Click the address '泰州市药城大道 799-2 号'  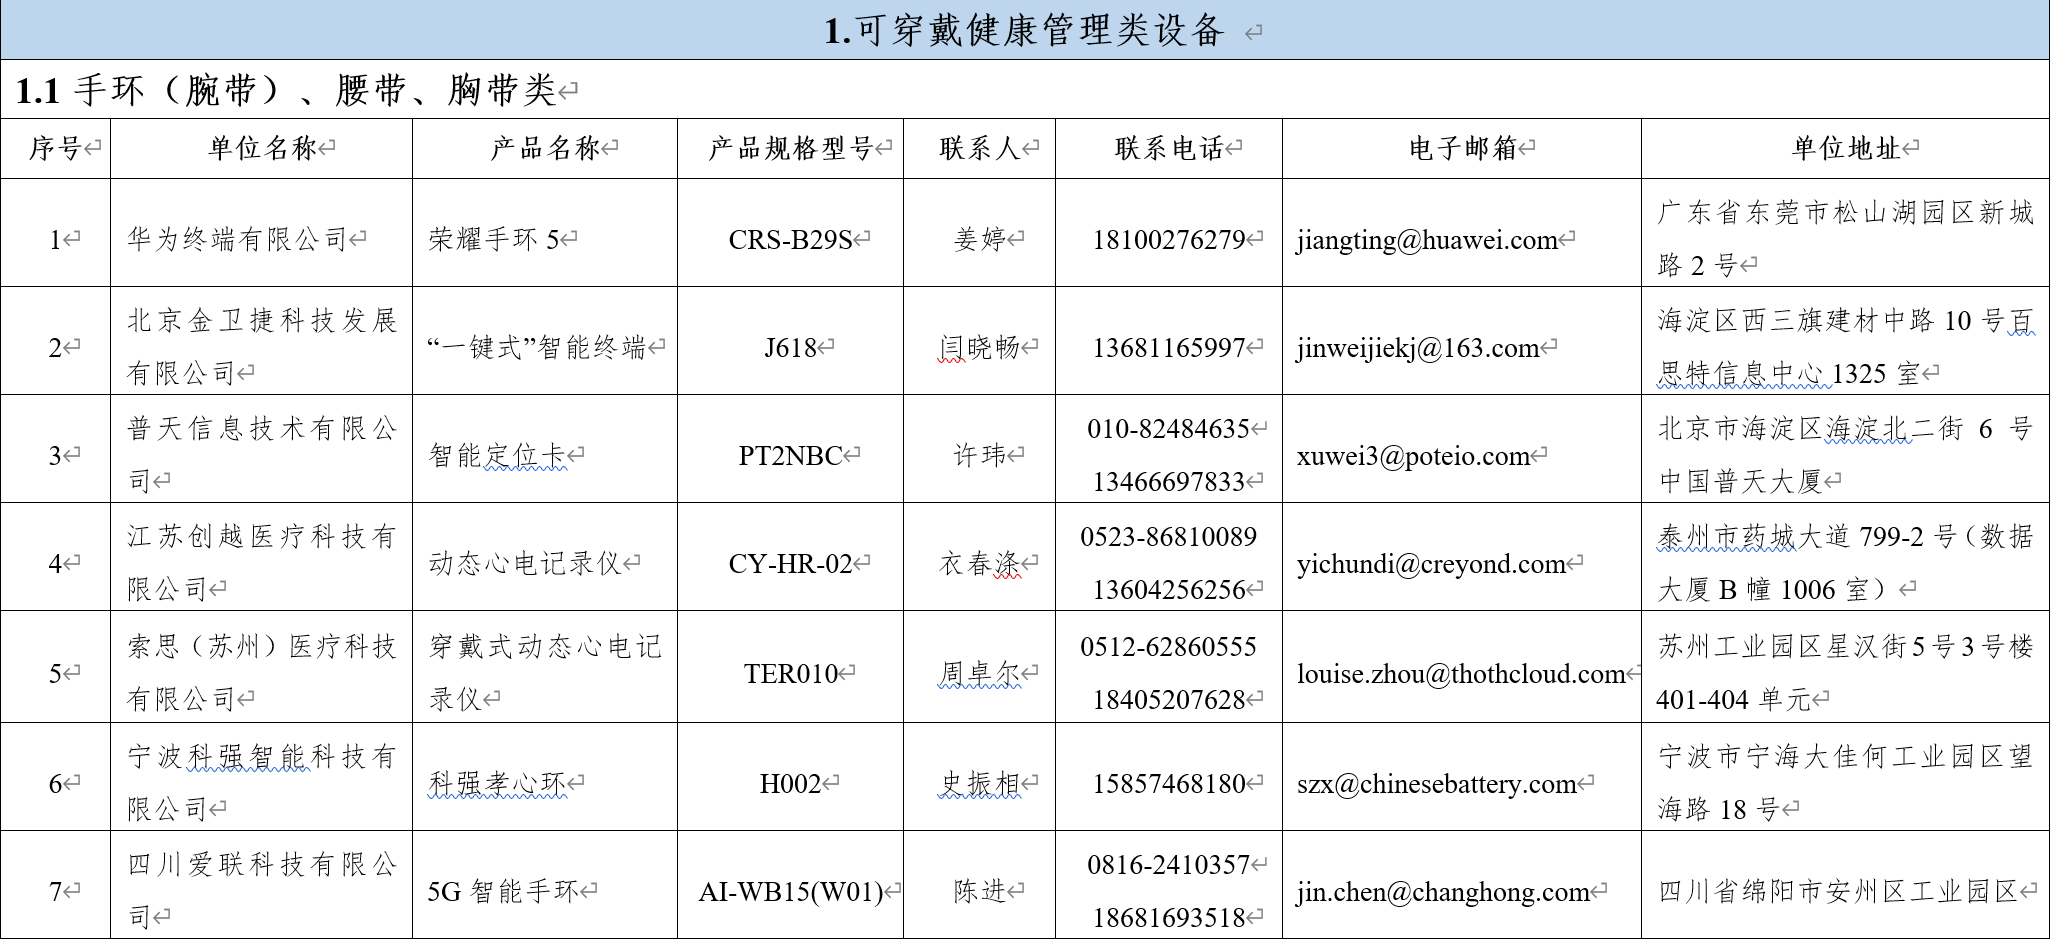coord(1806,537)
